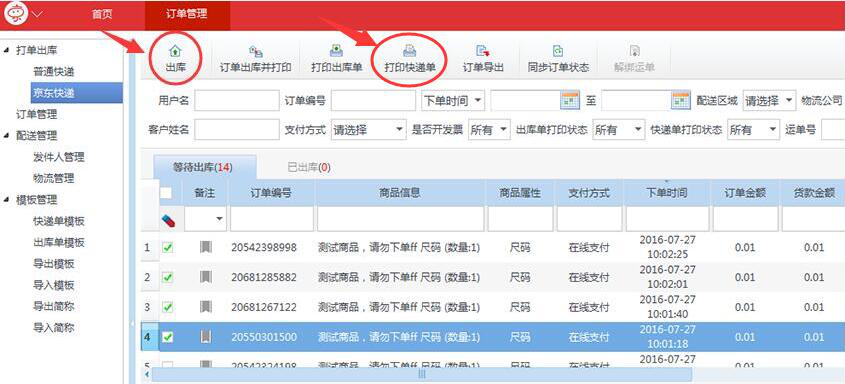This screenshot has width=845, height=384.
Task: Click 订单出库并打印 toolbar icon
Action: (255, 51)
